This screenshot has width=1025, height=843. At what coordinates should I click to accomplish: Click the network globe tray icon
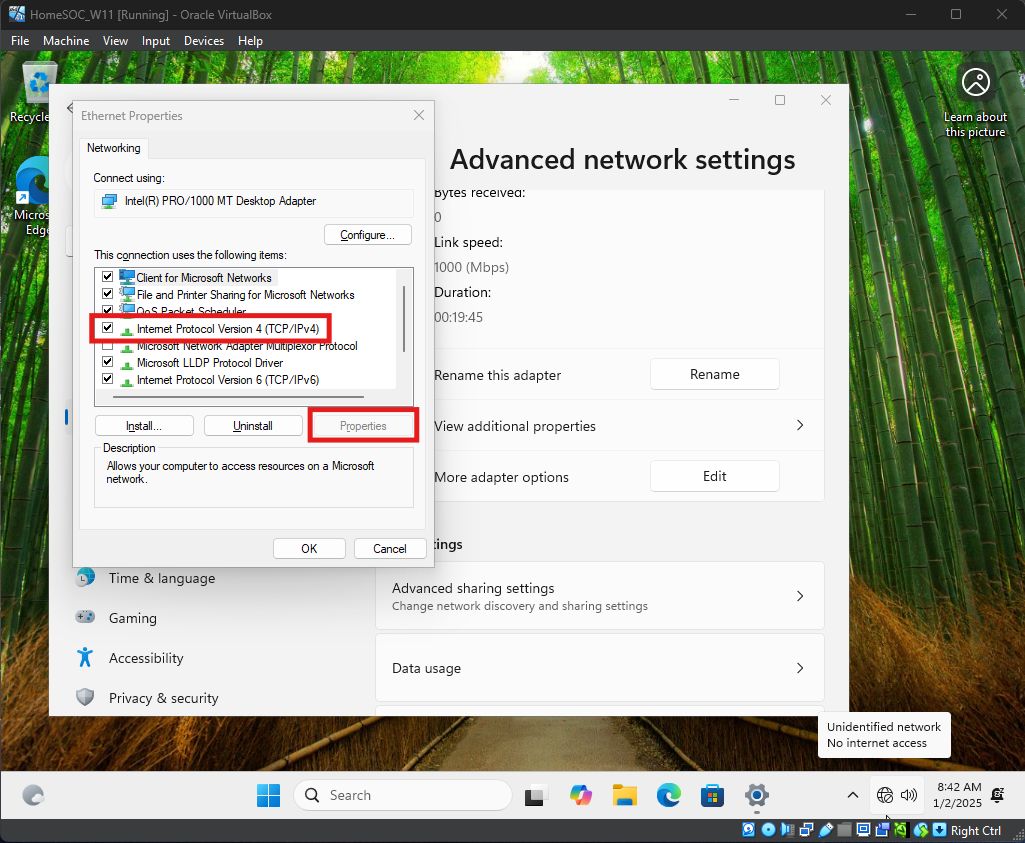click(x=885, y=795)
